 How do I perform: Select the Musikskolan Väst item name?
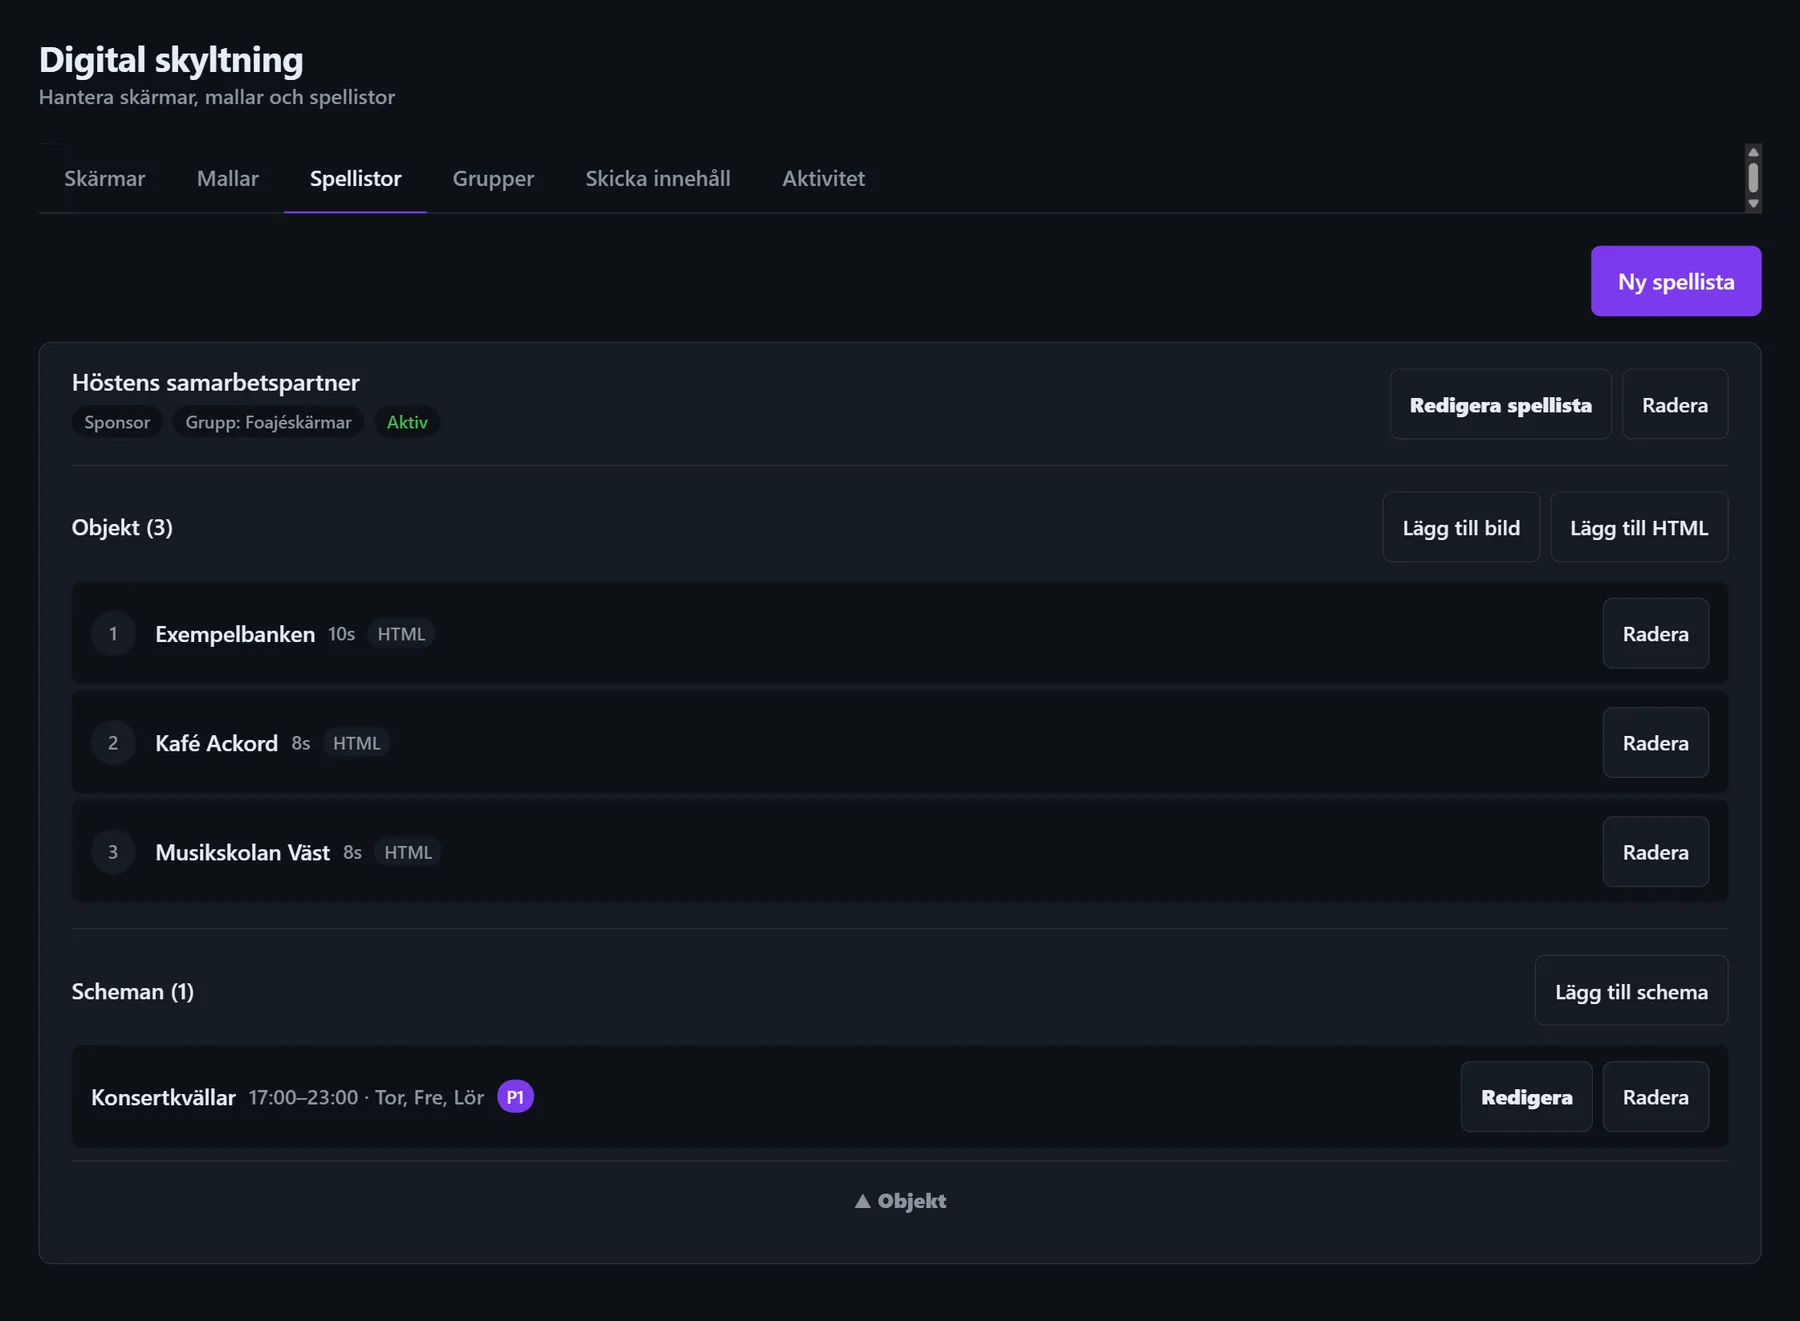coord(242,852)
